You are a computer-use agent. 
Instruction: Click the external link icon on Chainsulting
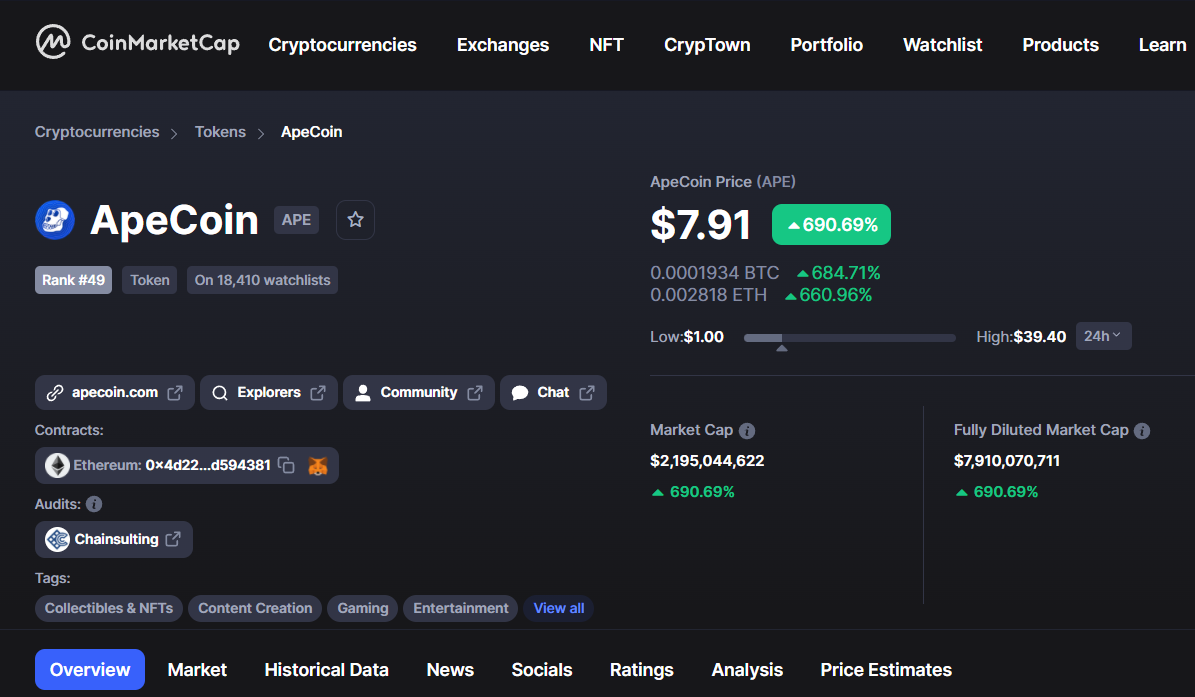pos(173,539)
